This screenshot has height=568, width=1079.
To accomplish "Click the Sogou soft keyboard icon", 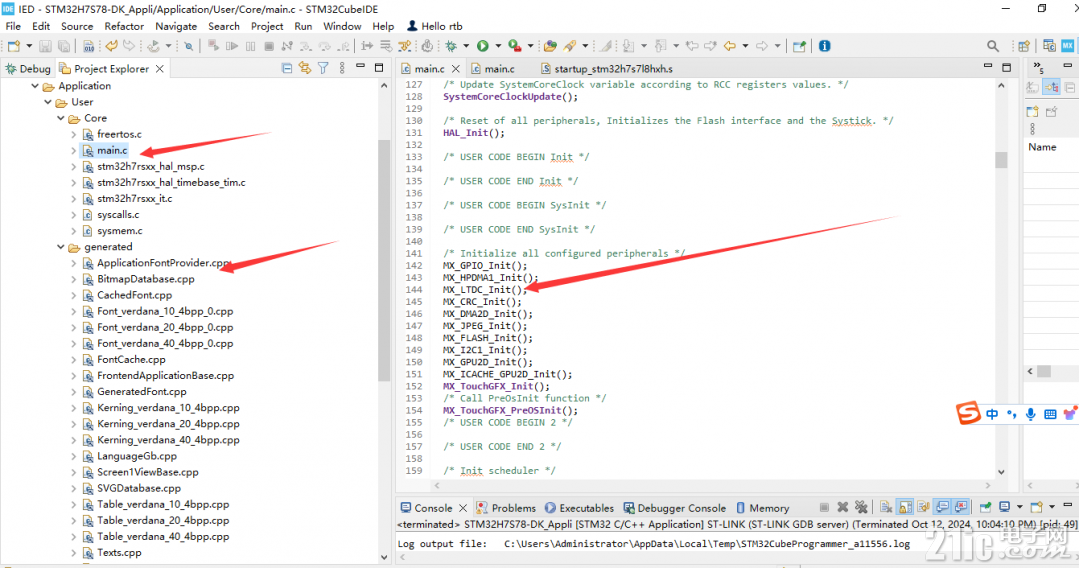I will pos(1050,414).
